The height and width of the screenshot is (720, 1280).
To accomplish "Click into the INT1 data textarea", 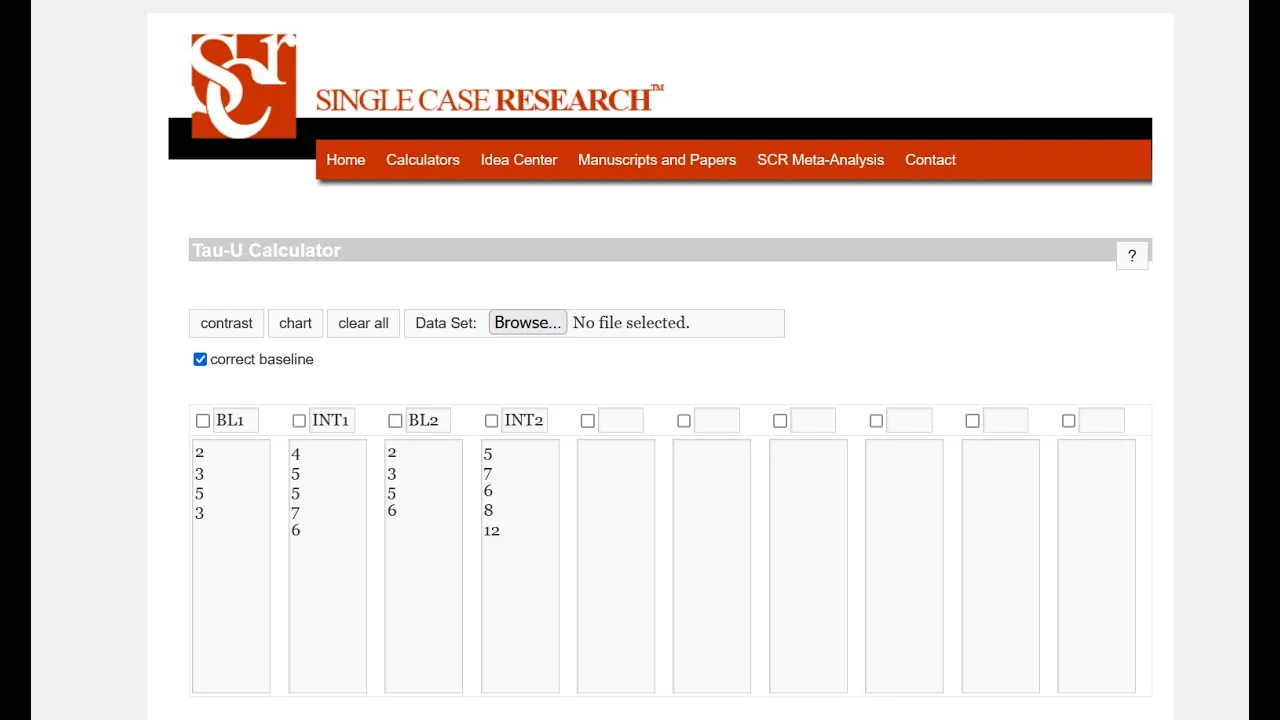I will (x=327, y=566).
